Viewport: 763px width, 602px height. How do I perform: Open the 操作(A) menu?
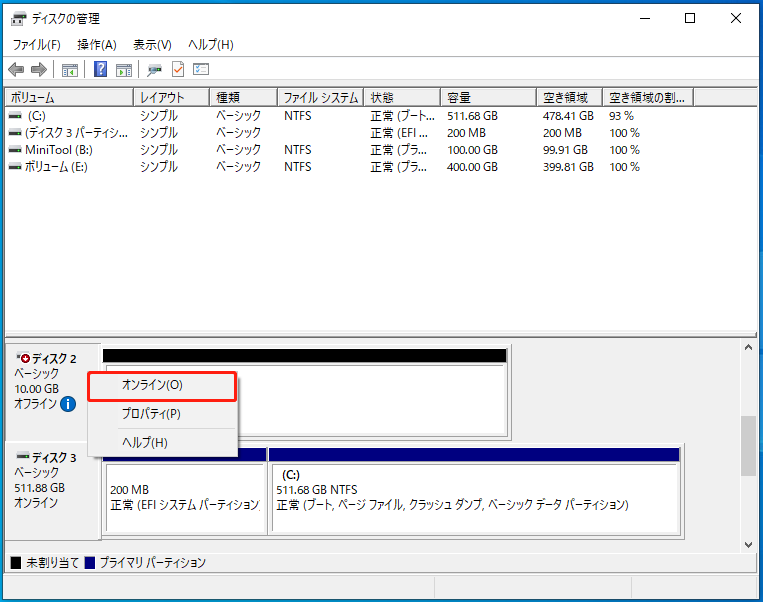(x=97, y=45)
